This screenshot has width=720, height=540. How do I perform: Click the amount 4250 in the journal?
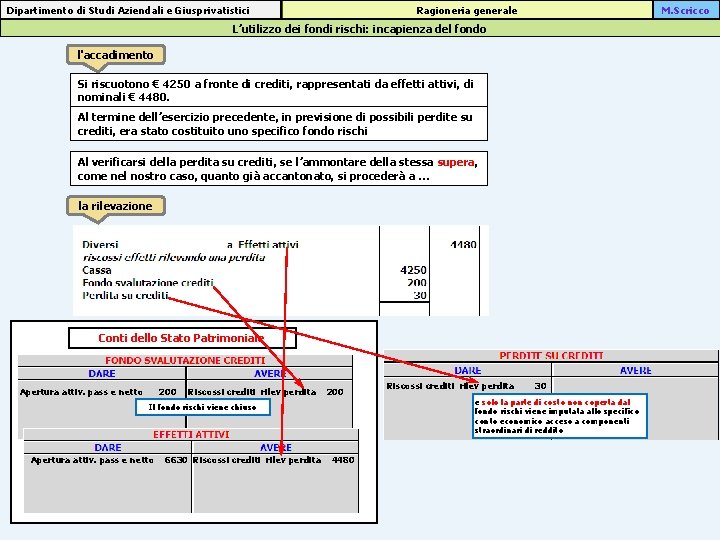(413, 270)
